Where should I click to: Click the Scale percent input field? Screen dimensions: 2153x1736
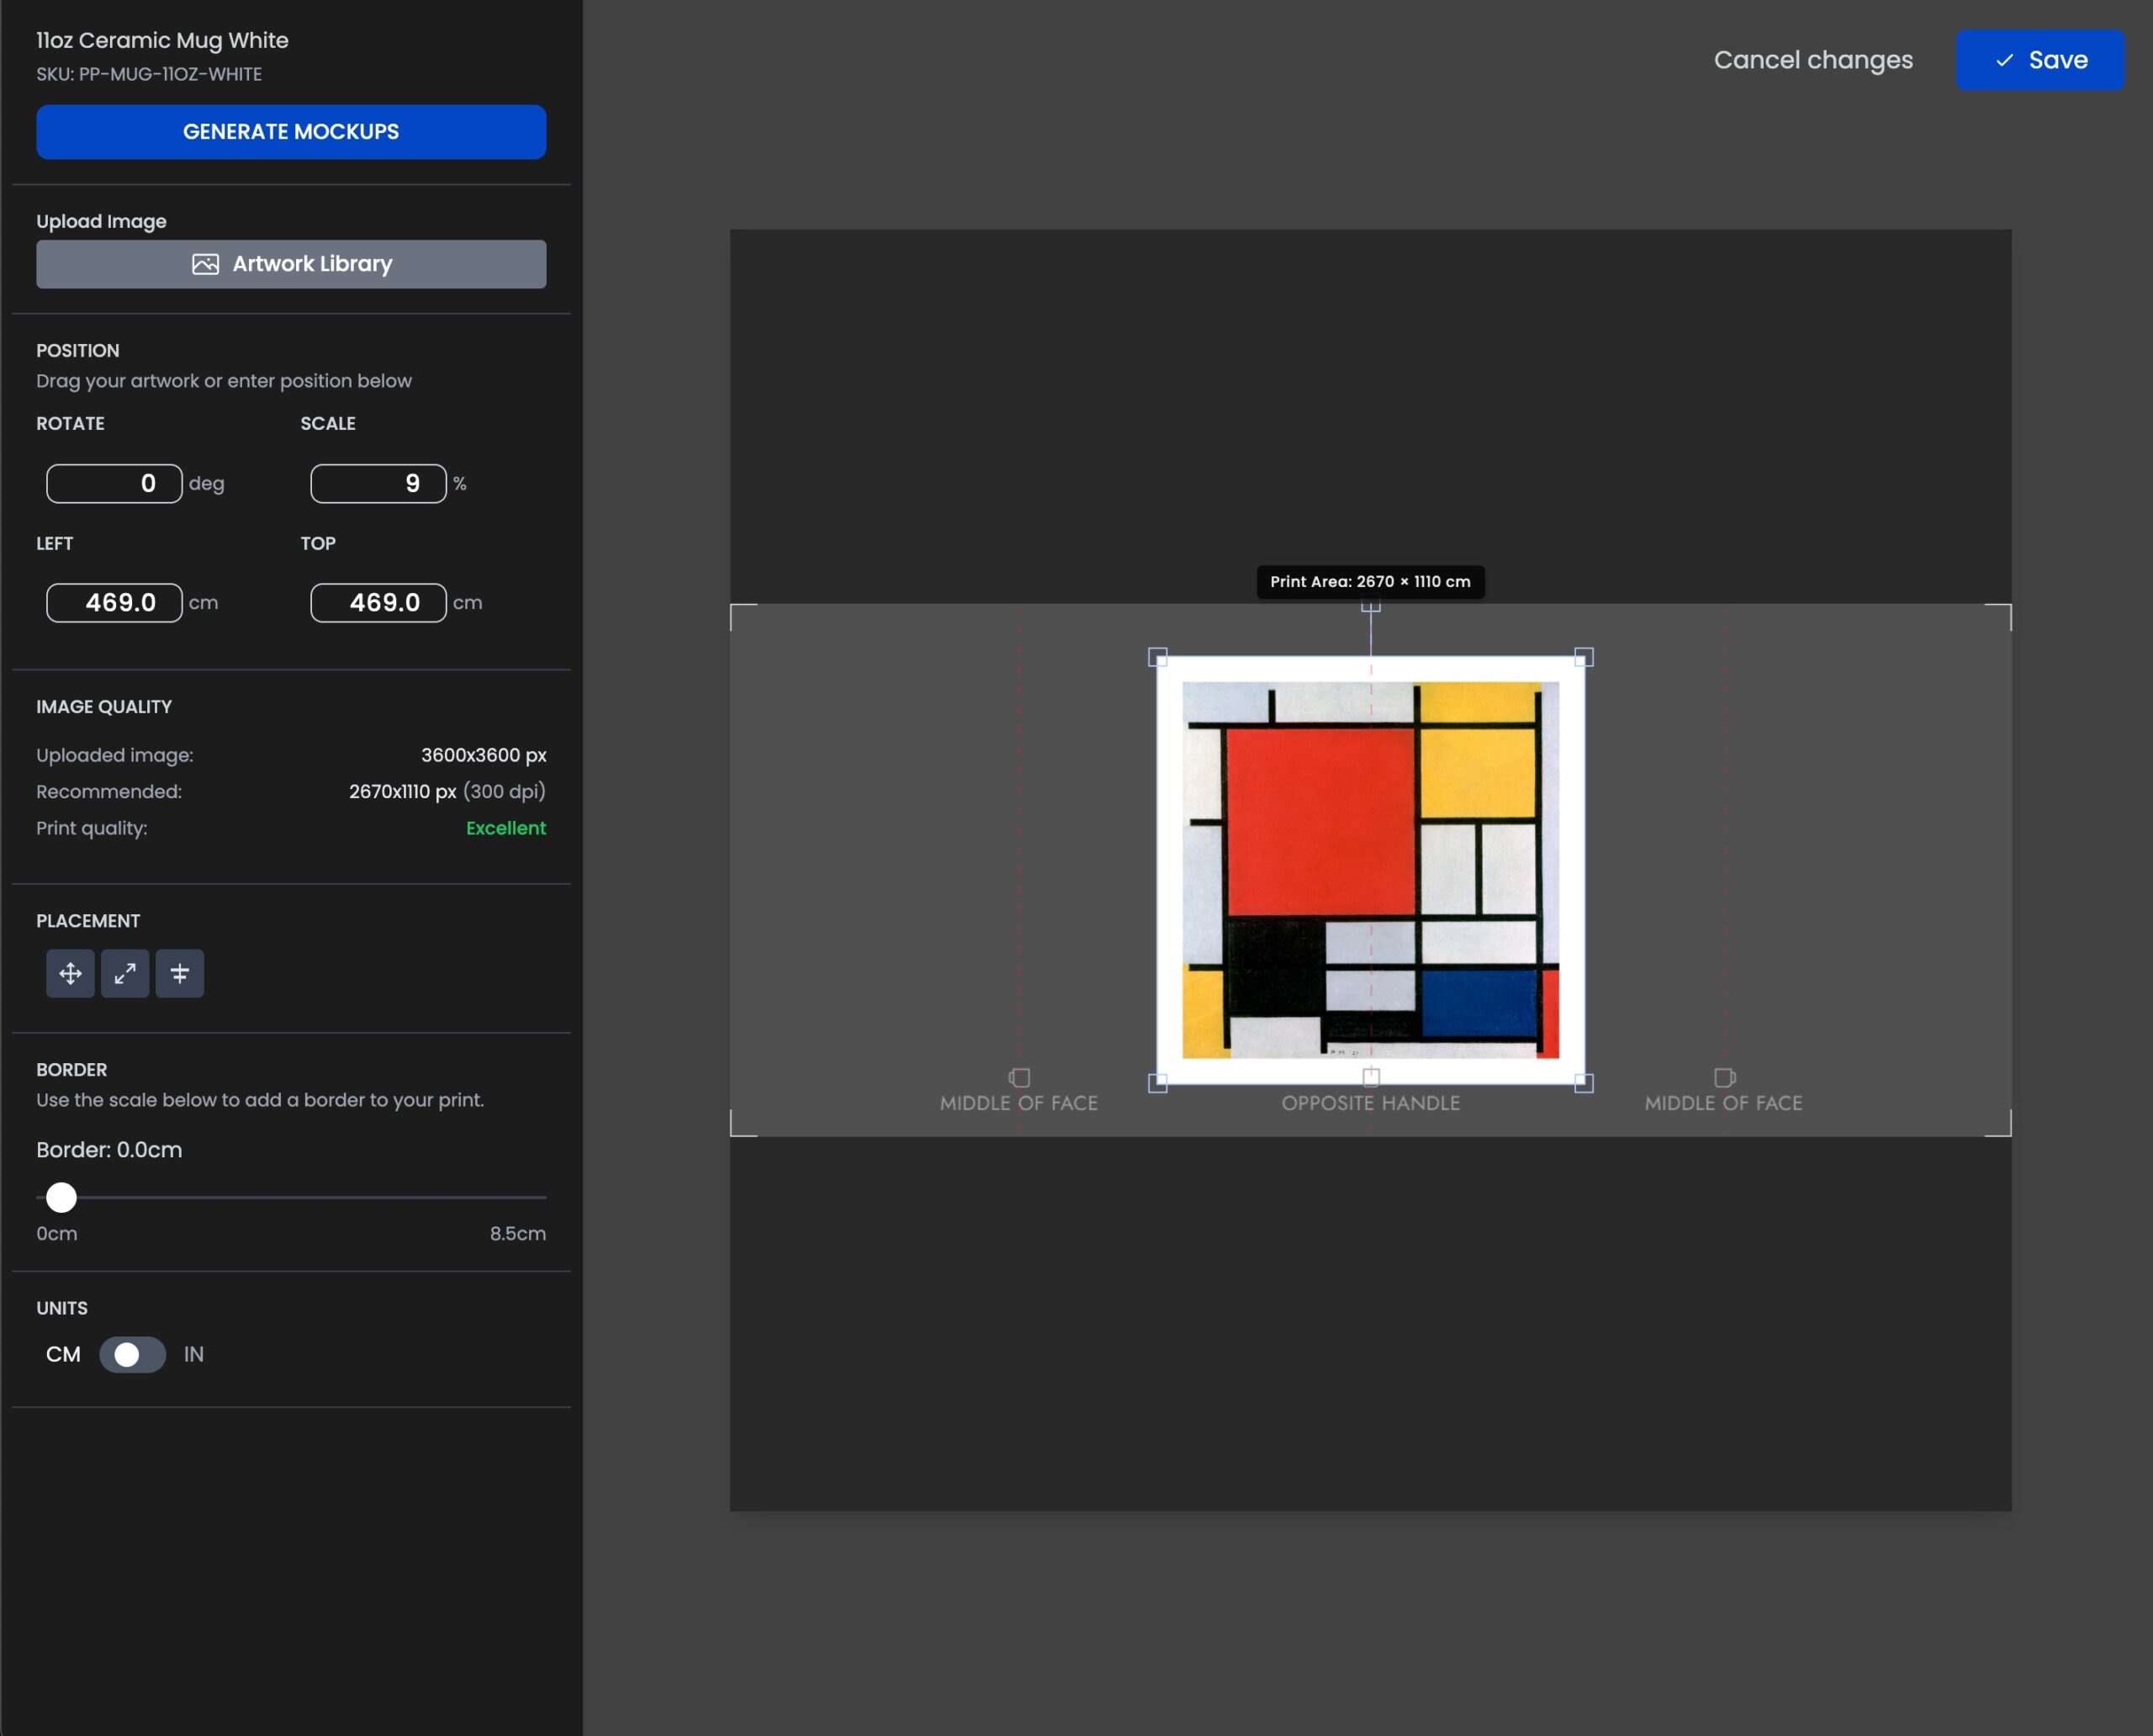(378, 483)
